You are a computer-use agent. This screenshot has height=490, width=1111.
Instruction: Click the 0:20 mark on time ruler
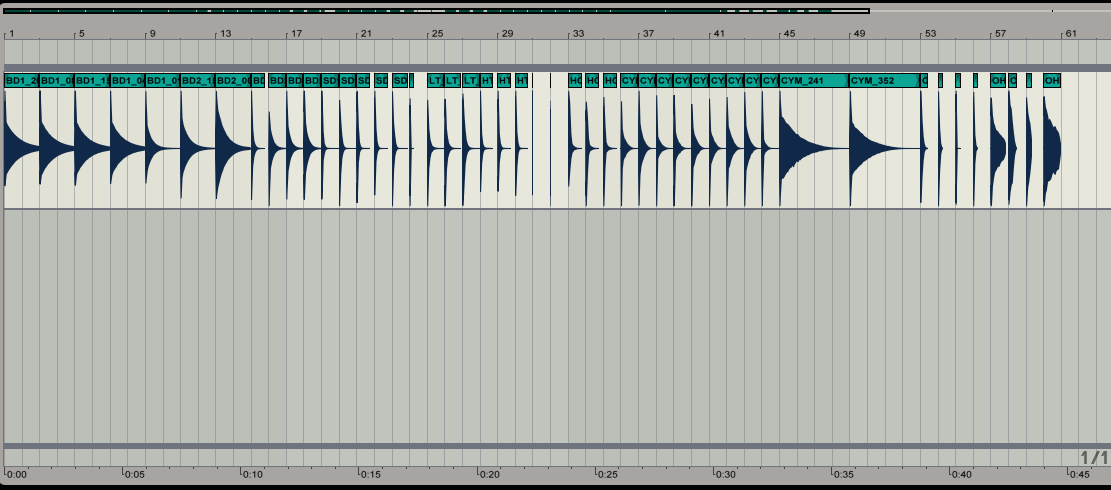pos(490,474)
